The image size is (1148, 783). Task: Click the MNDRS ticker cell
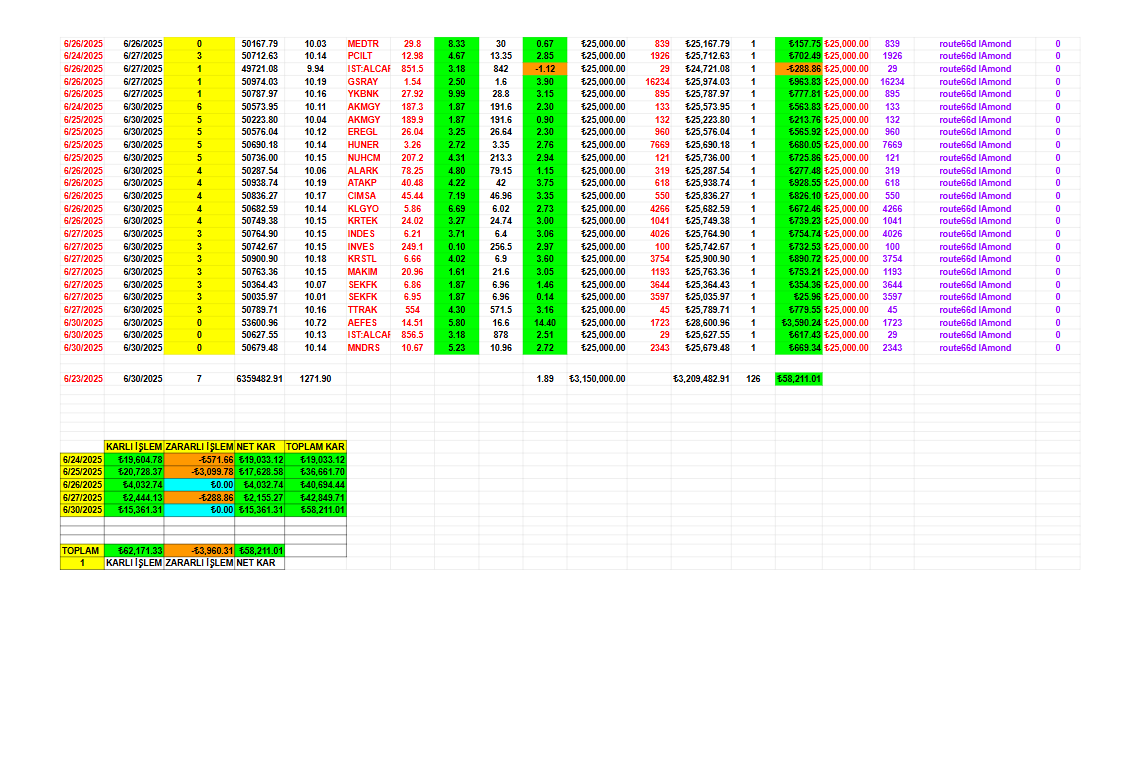point(368,348)
